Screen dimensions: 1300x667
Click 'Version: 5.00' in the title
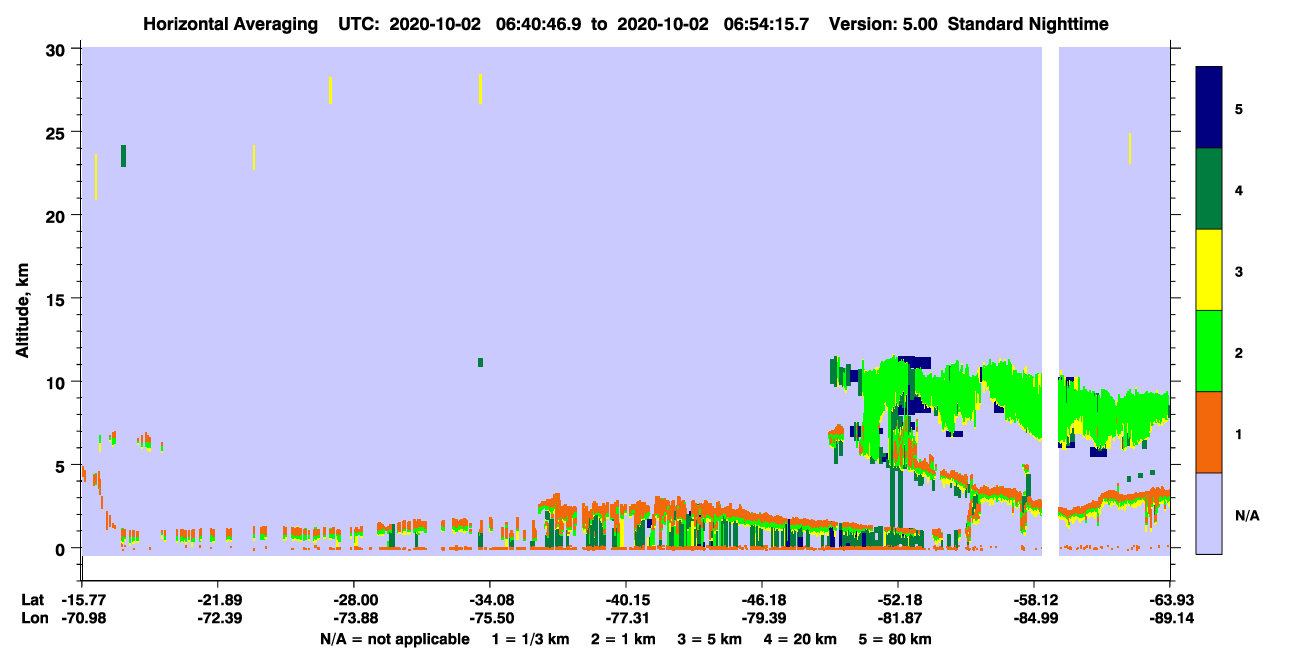point(881,24)
